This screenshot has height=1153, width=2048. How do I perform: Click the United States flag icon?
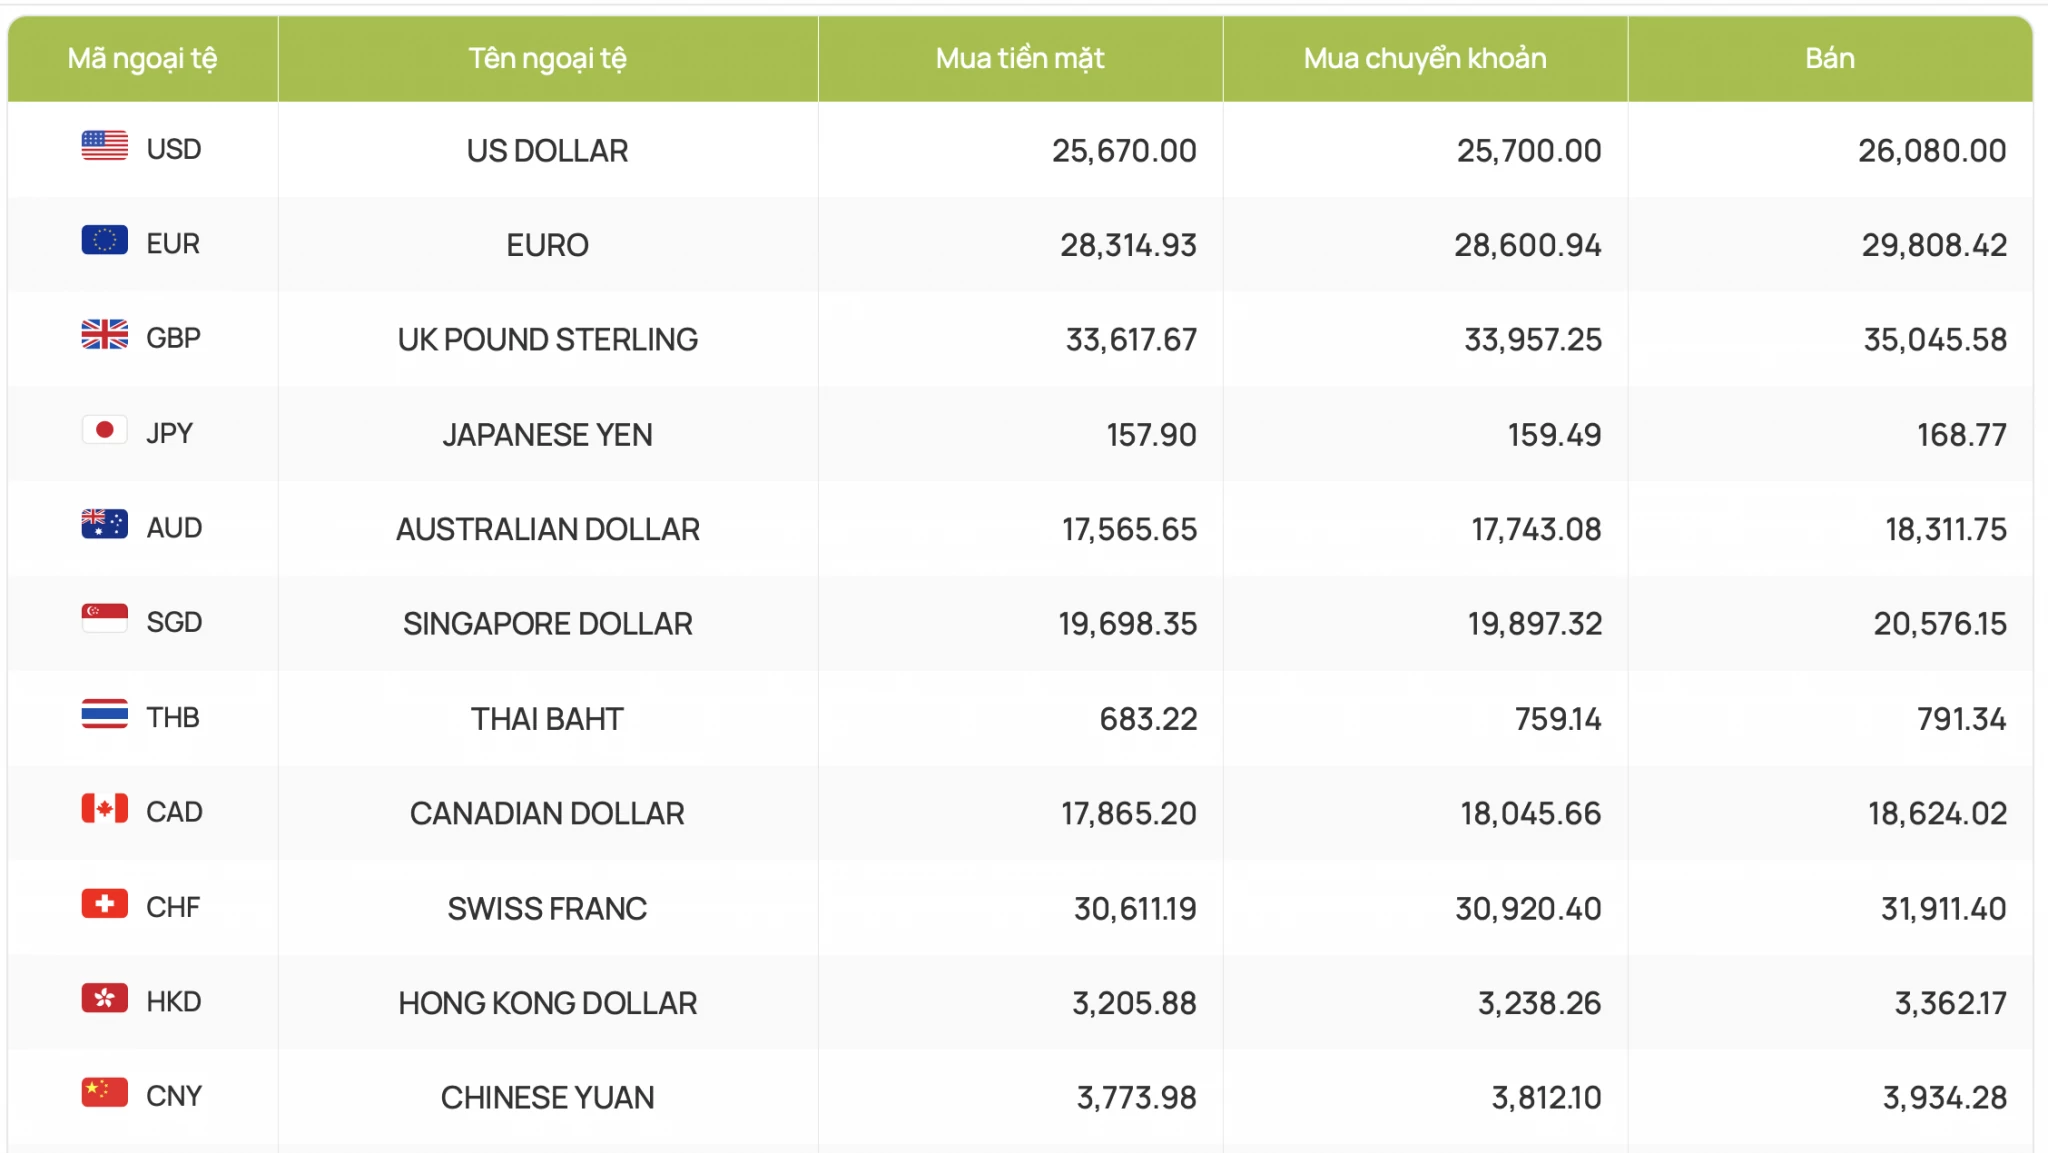tap(105, 146)
